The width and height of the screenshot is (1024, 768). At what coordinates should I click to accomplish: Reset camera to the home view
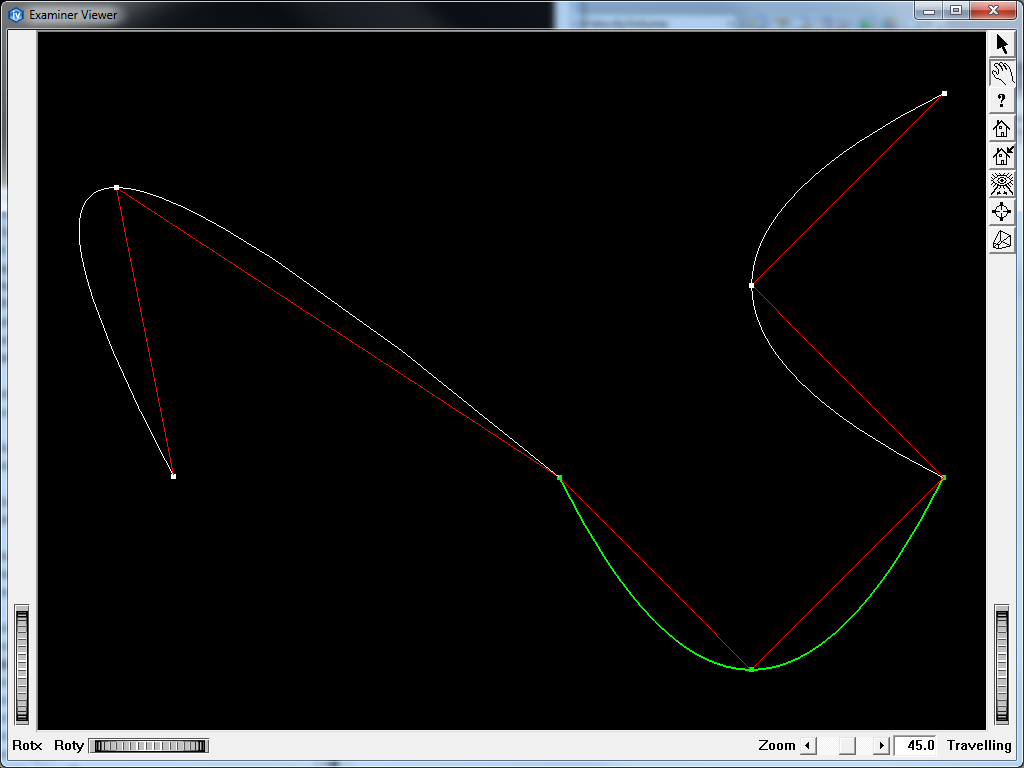pos(1001,127)
